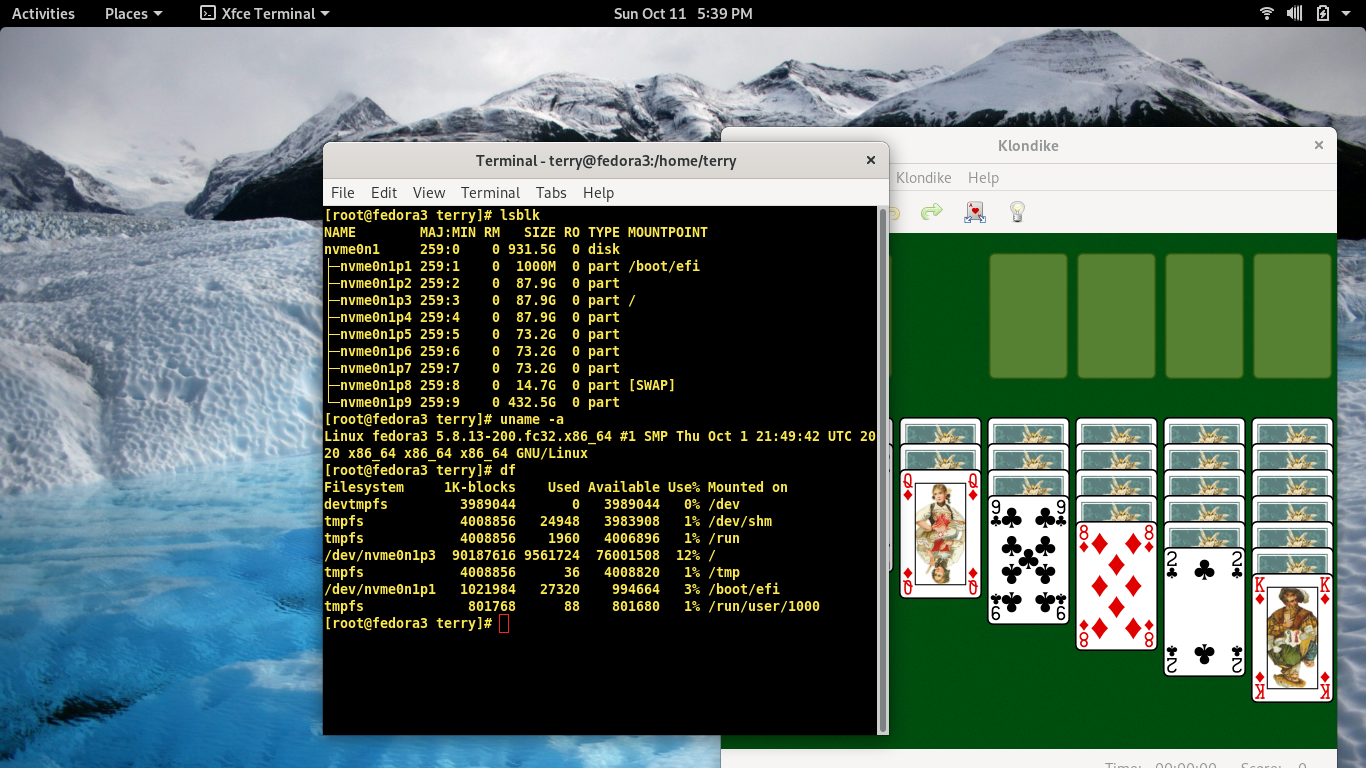Click the Wi-Fi icon in top bar
The width and height of the screenshot is (1366, 768).
(1267, 13)
